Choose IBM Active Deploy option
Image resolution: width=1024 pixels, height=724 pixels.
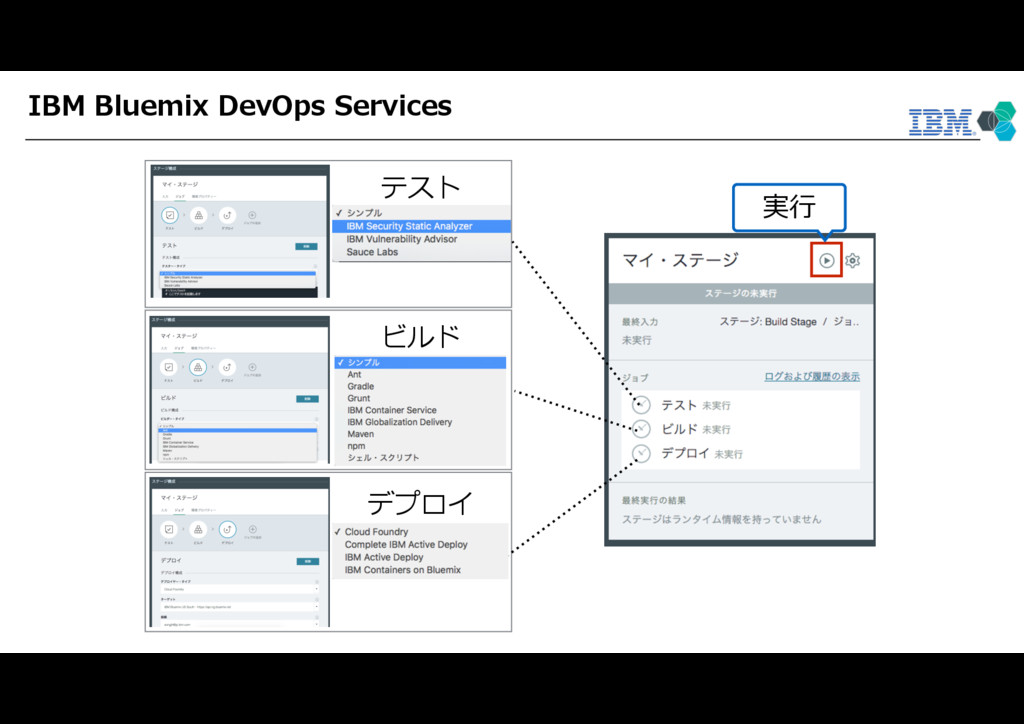[421, 557]
